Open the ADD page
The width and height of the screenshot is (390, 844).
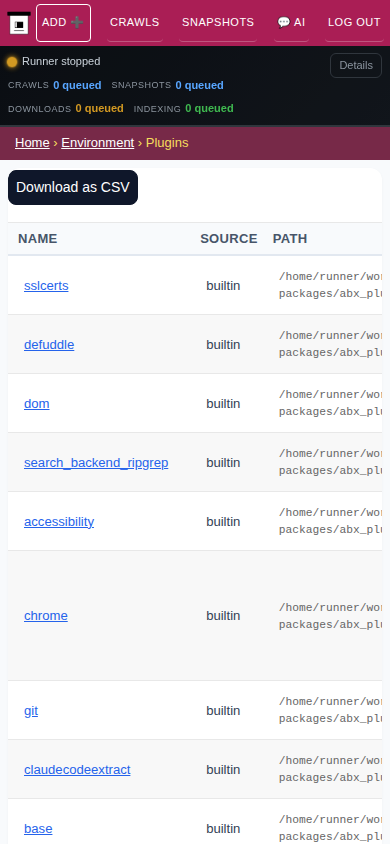[63, 23]
